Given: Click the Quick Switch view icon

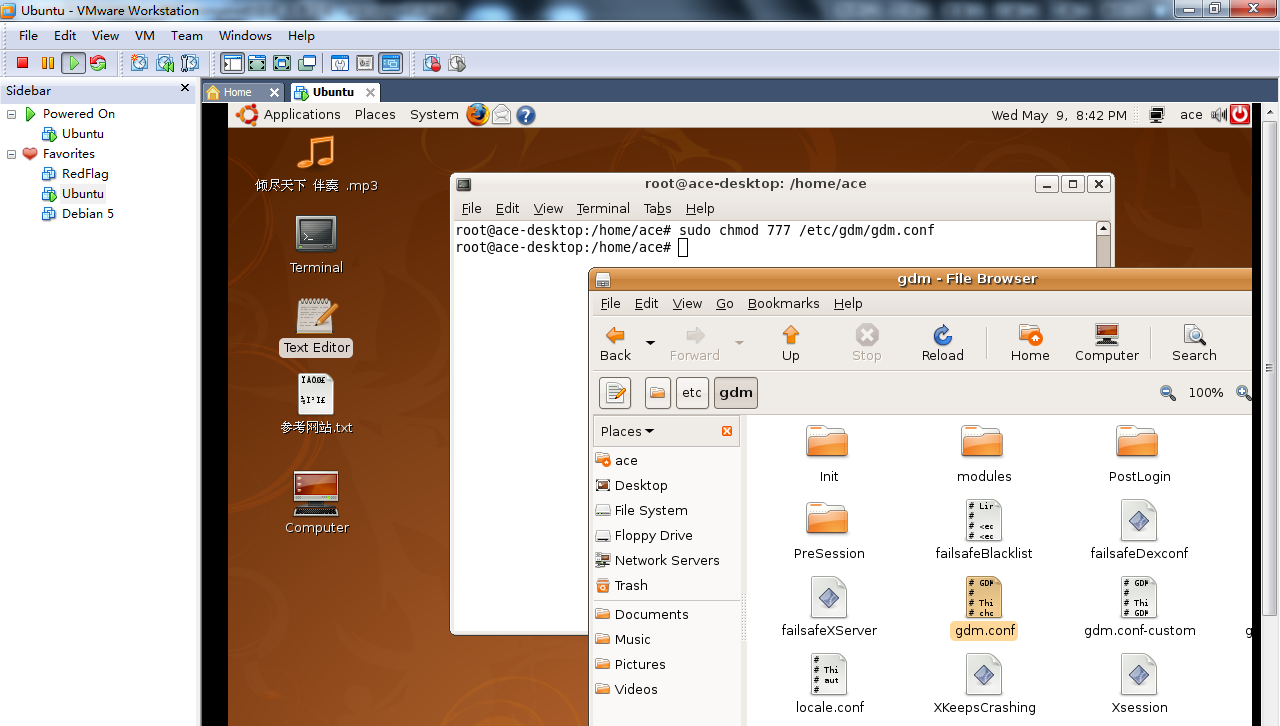Looking at the screenshot, I should [x=257, y=63].
